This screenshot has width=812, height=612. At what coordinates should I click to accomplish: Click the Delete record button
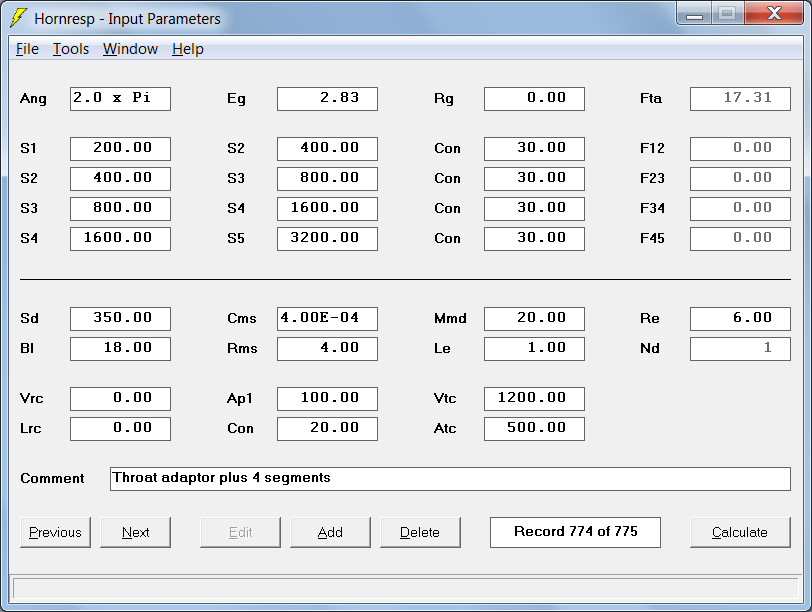420,532
